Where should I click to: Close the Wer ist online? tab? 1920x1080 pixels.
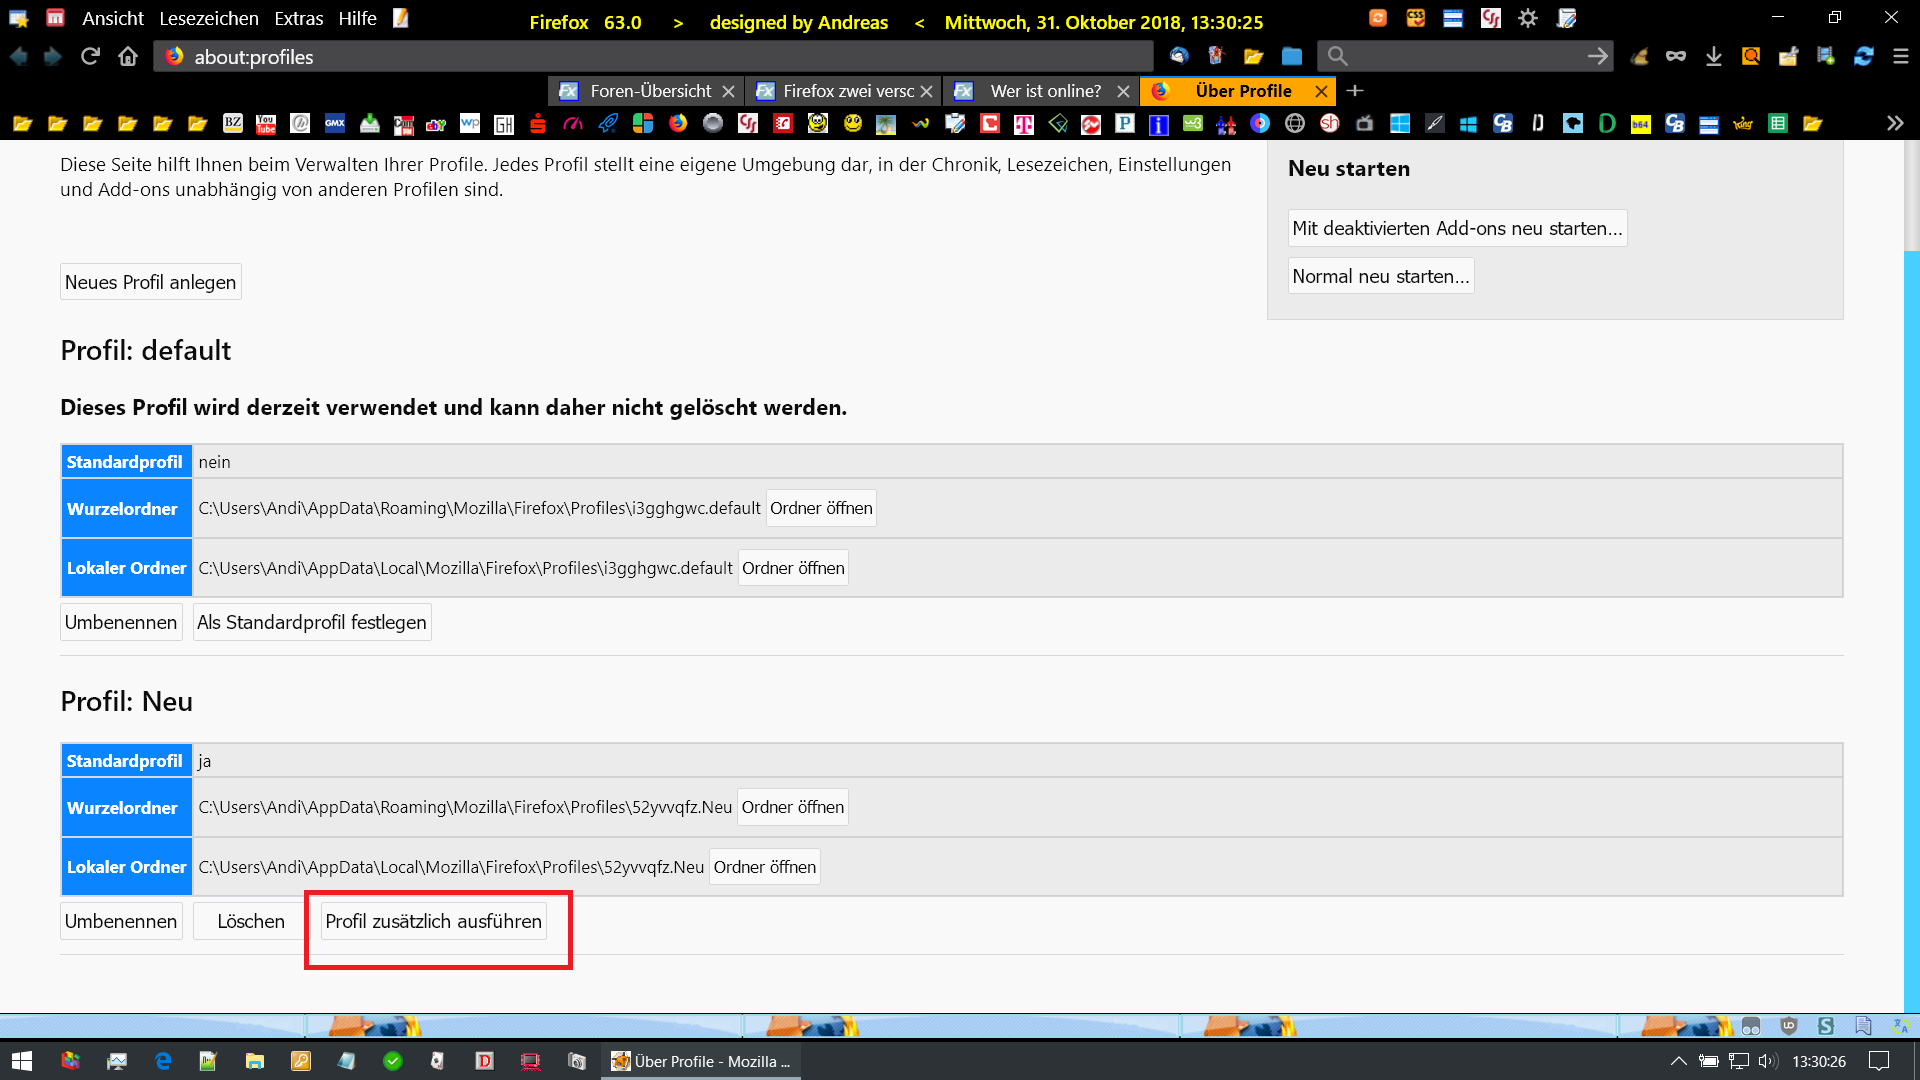click(x=1123, y=91)
